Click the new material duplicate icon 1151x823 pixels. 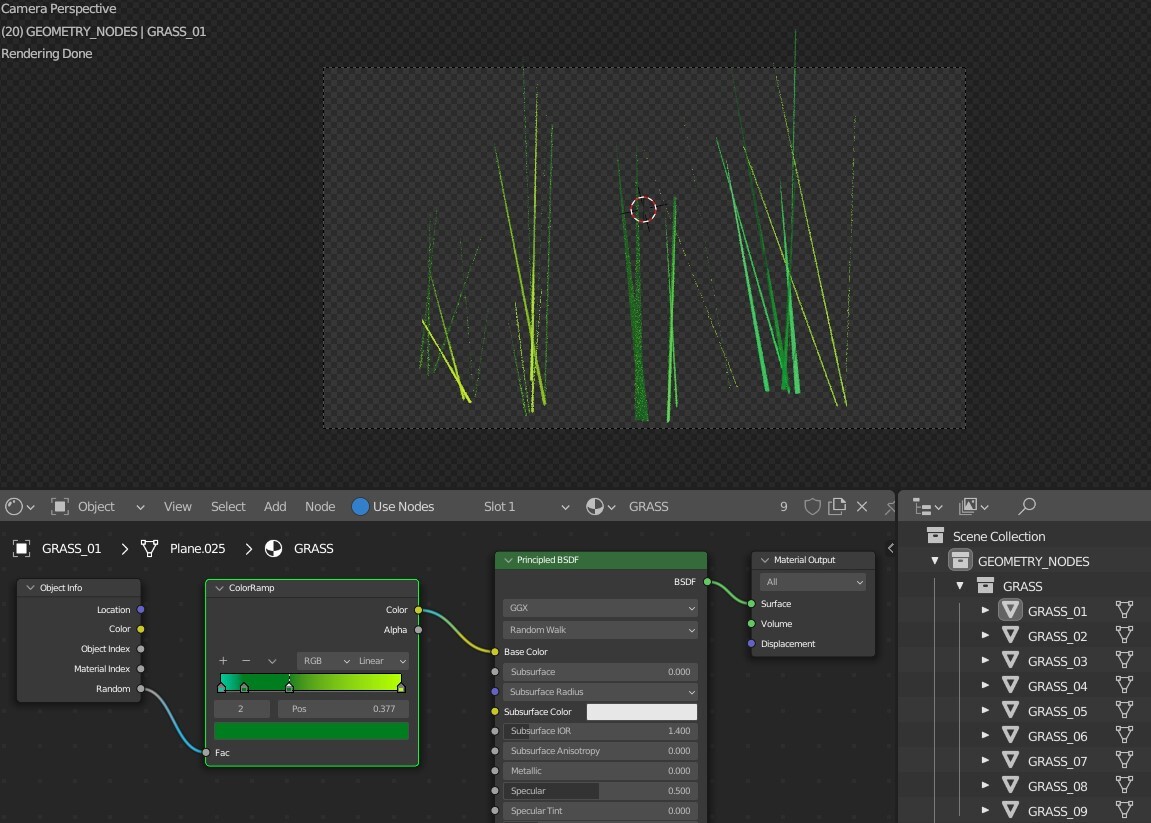pos(837,507)
